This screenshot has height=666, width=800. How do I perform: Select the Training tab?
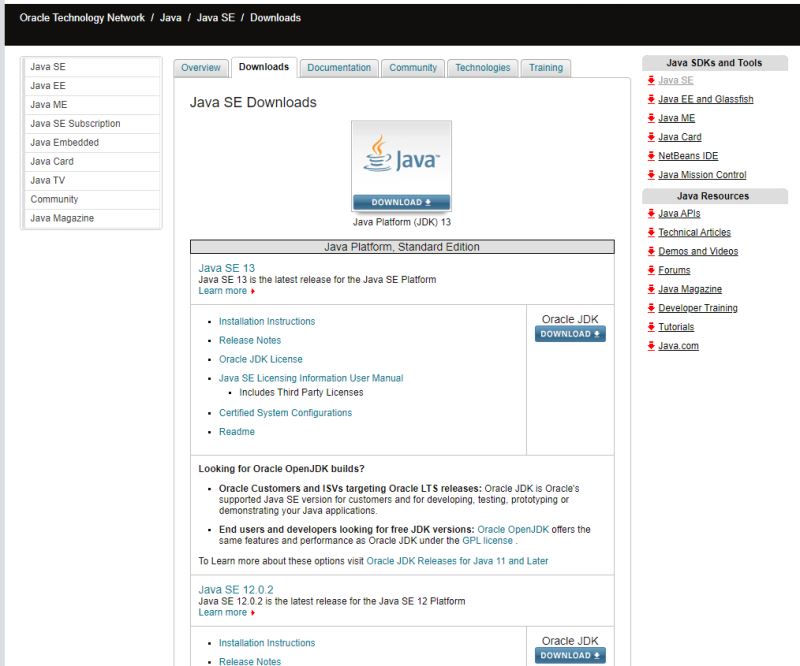pos(545,68)
